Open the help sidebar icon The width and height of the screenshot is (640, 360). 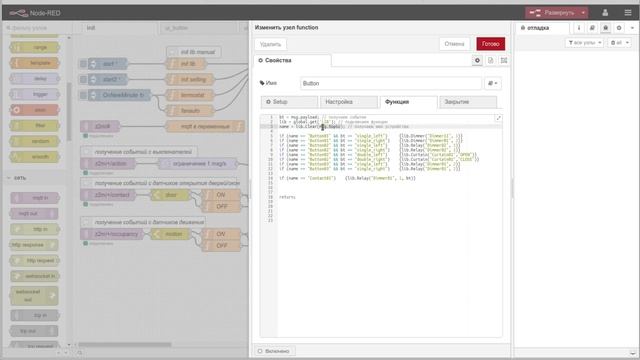coord(592,28)
